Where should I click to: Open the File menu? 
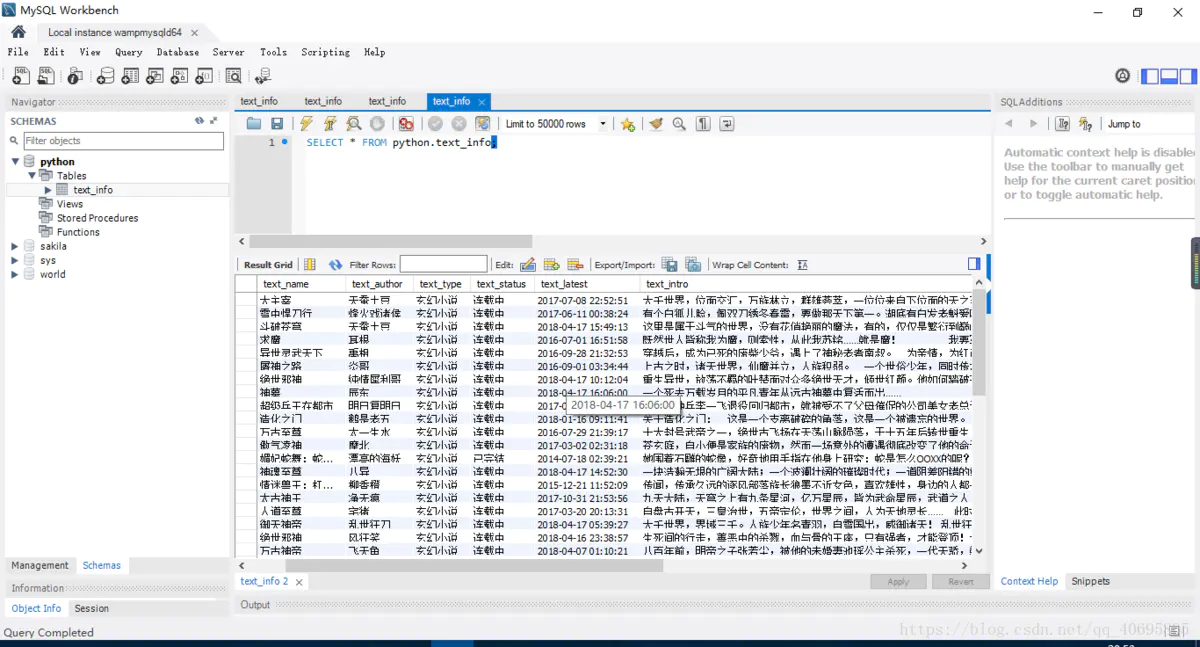[18, 52]
